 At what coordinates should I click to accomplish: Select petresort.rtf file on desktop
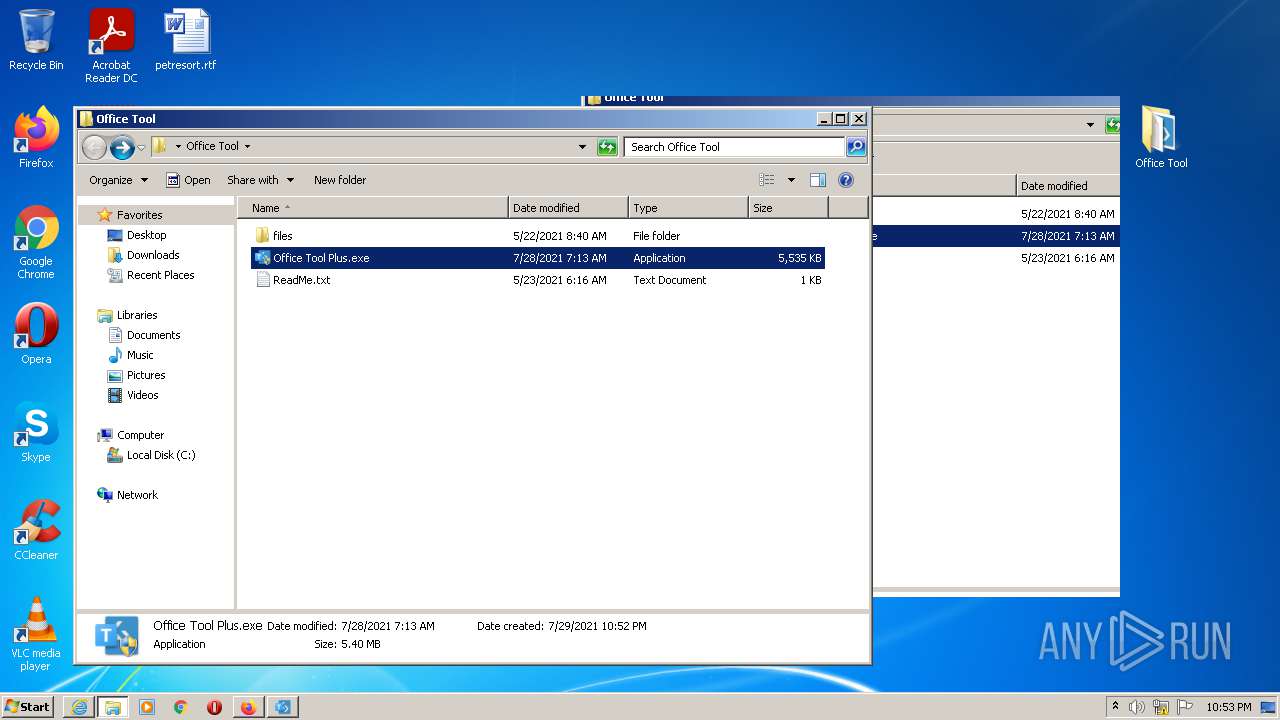(x=185, y=40)
